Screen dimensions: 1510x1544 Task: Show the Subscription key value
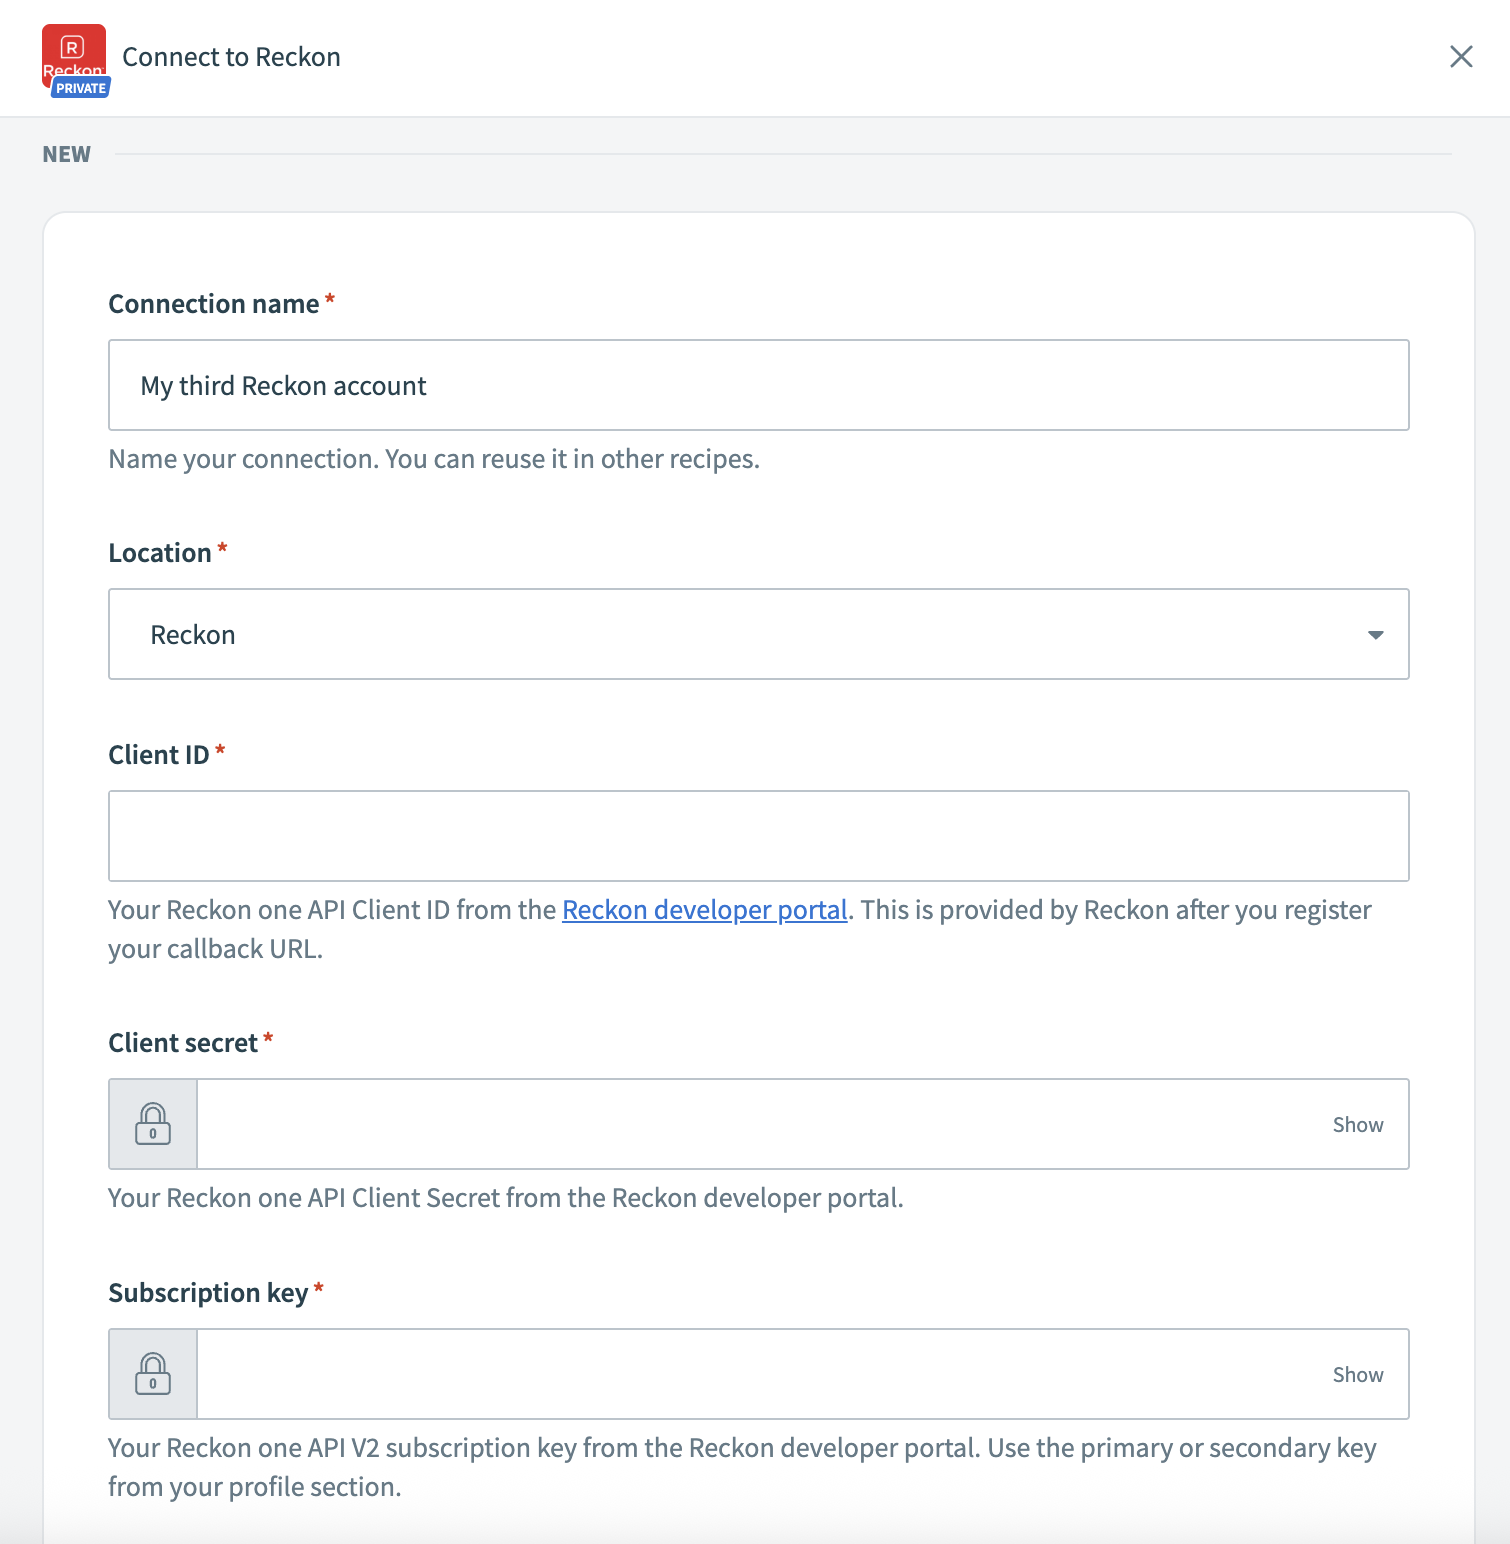coord(1357,1375)
